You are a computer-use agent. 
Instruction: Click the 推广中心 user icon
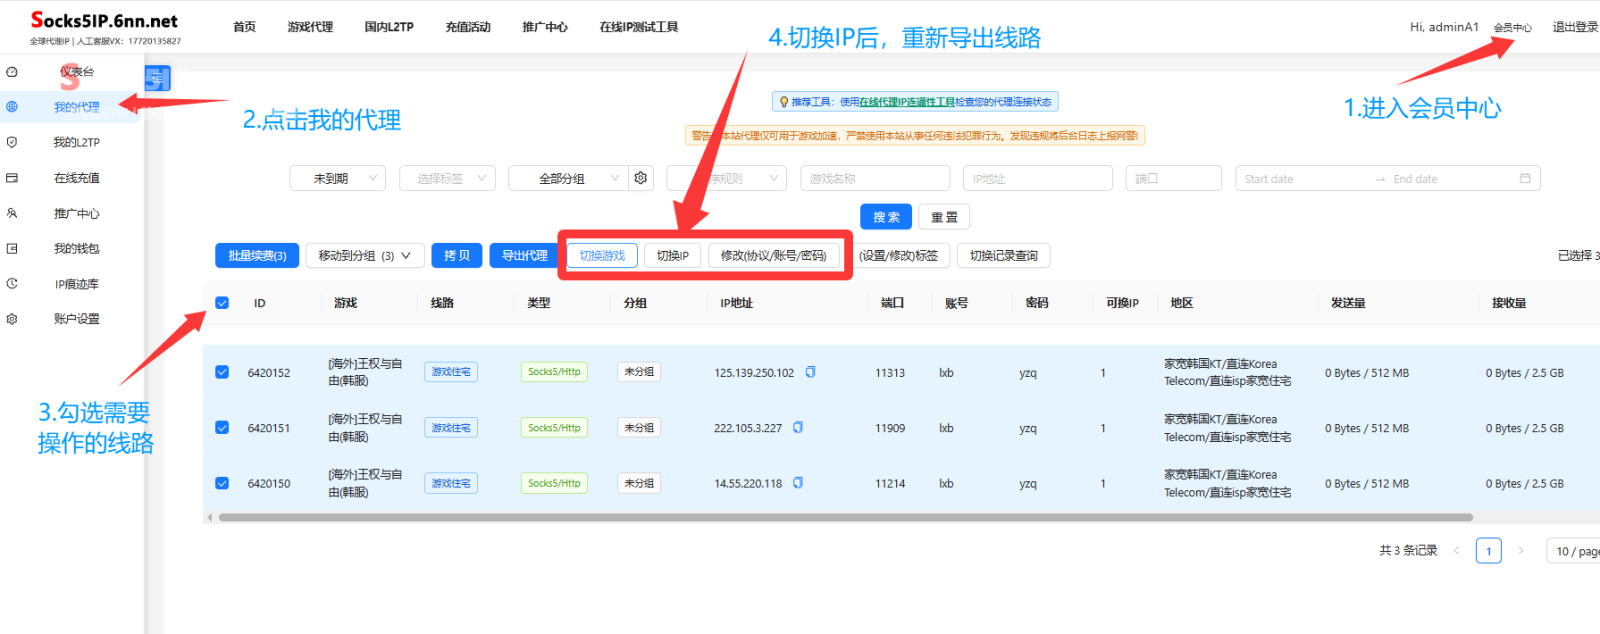(12, 213)
